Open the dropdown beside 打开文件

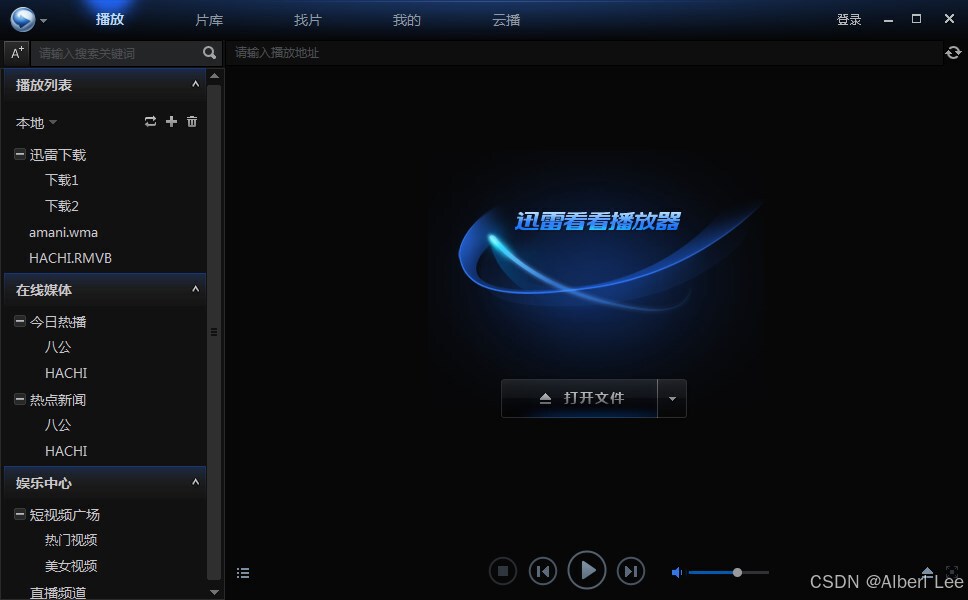coord(672,398)
